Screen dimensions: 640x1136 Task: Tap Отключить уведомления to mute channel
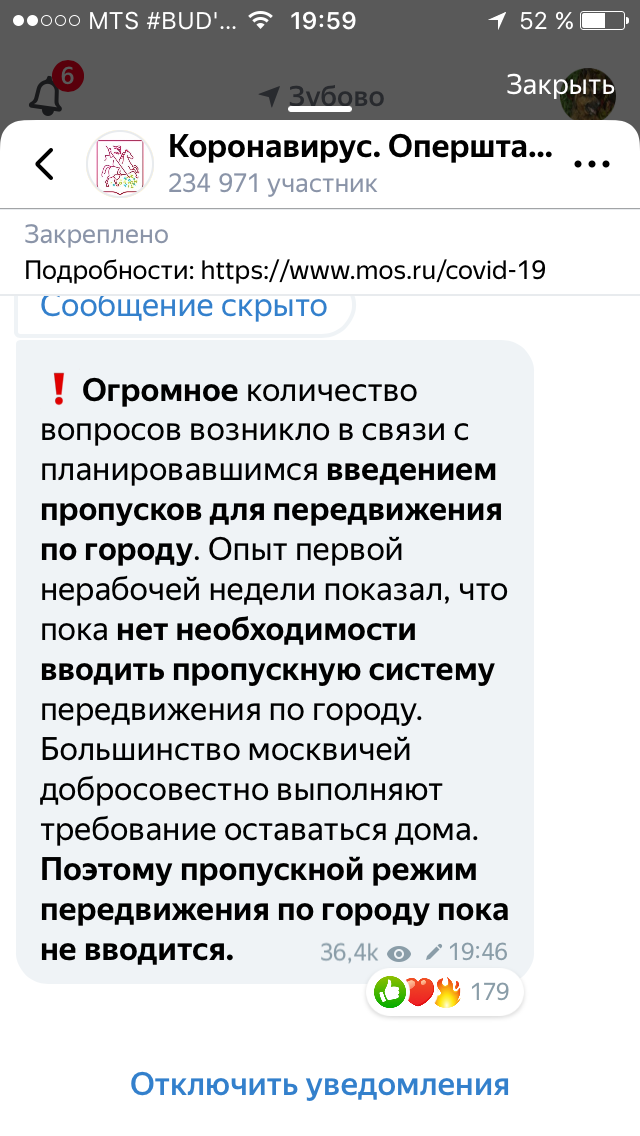click(320, 1084)
